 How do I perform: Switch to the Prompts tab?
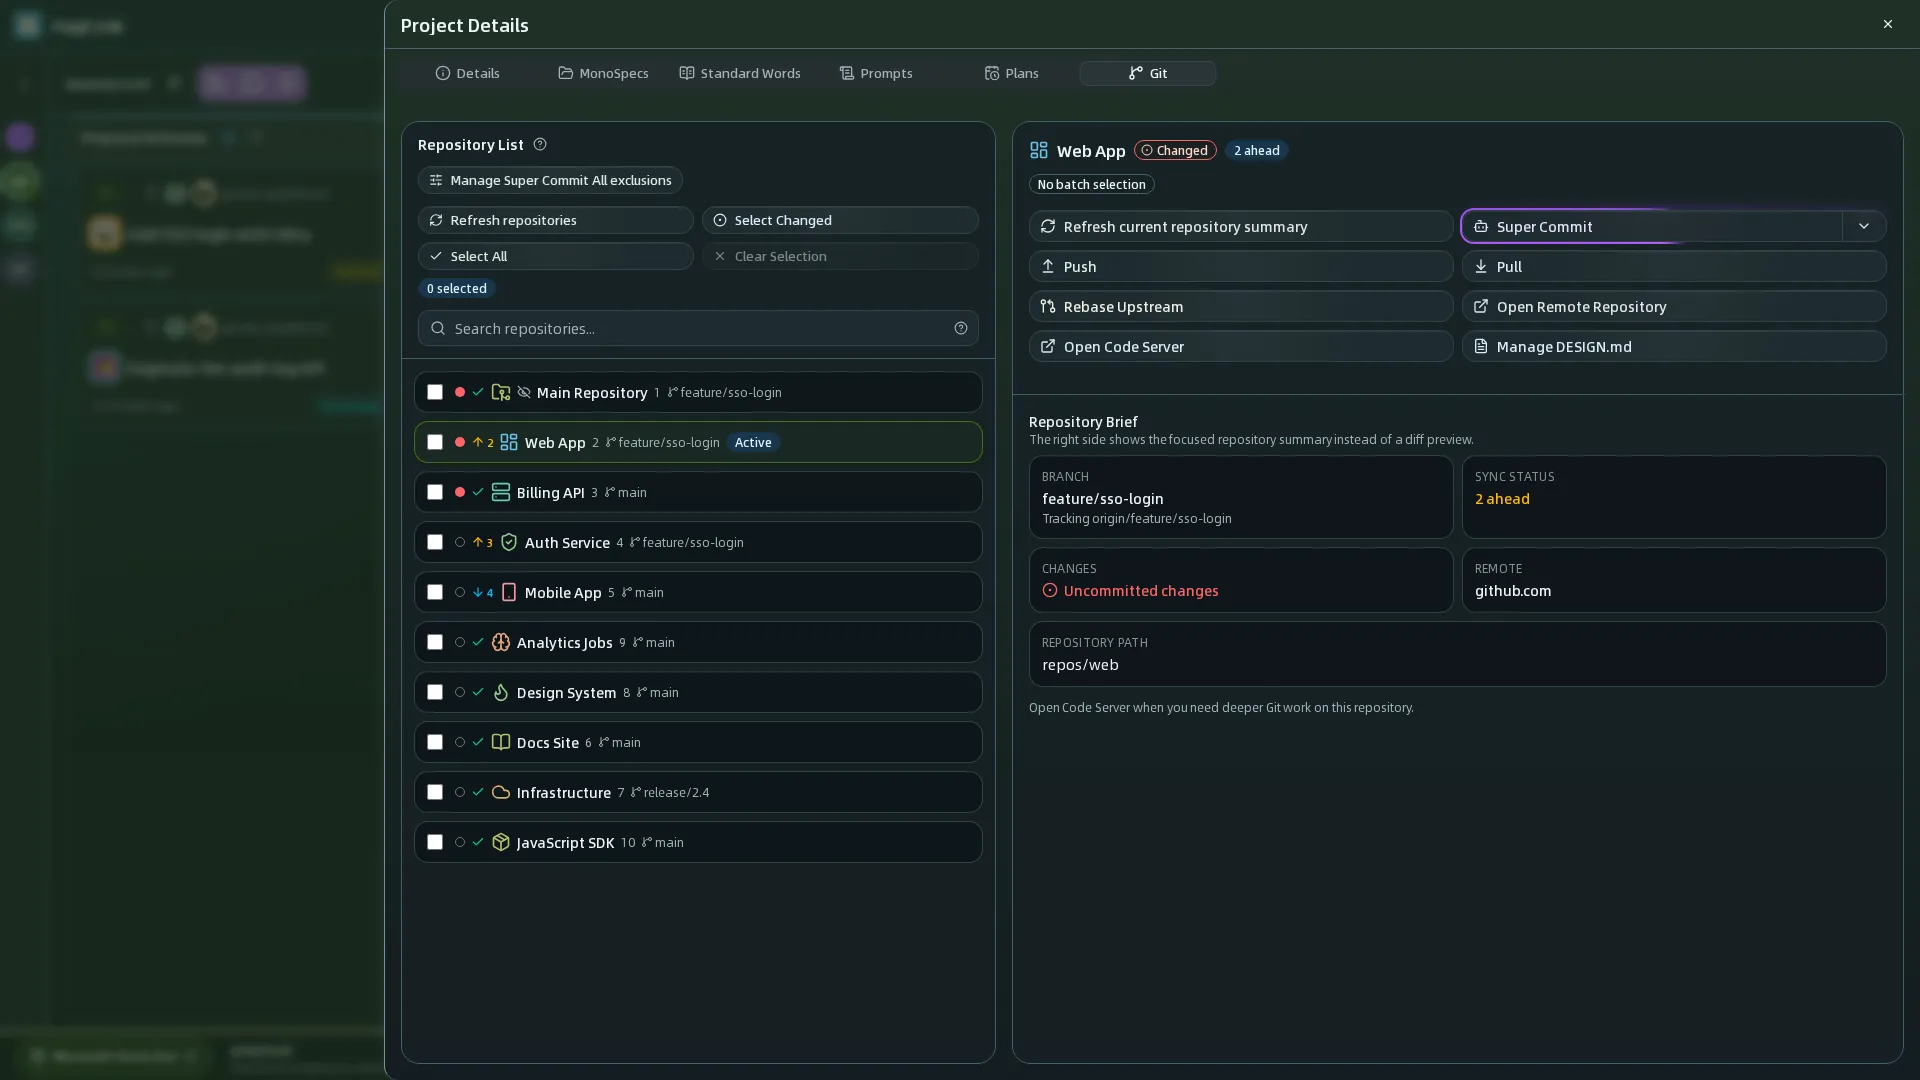(876, 74)
